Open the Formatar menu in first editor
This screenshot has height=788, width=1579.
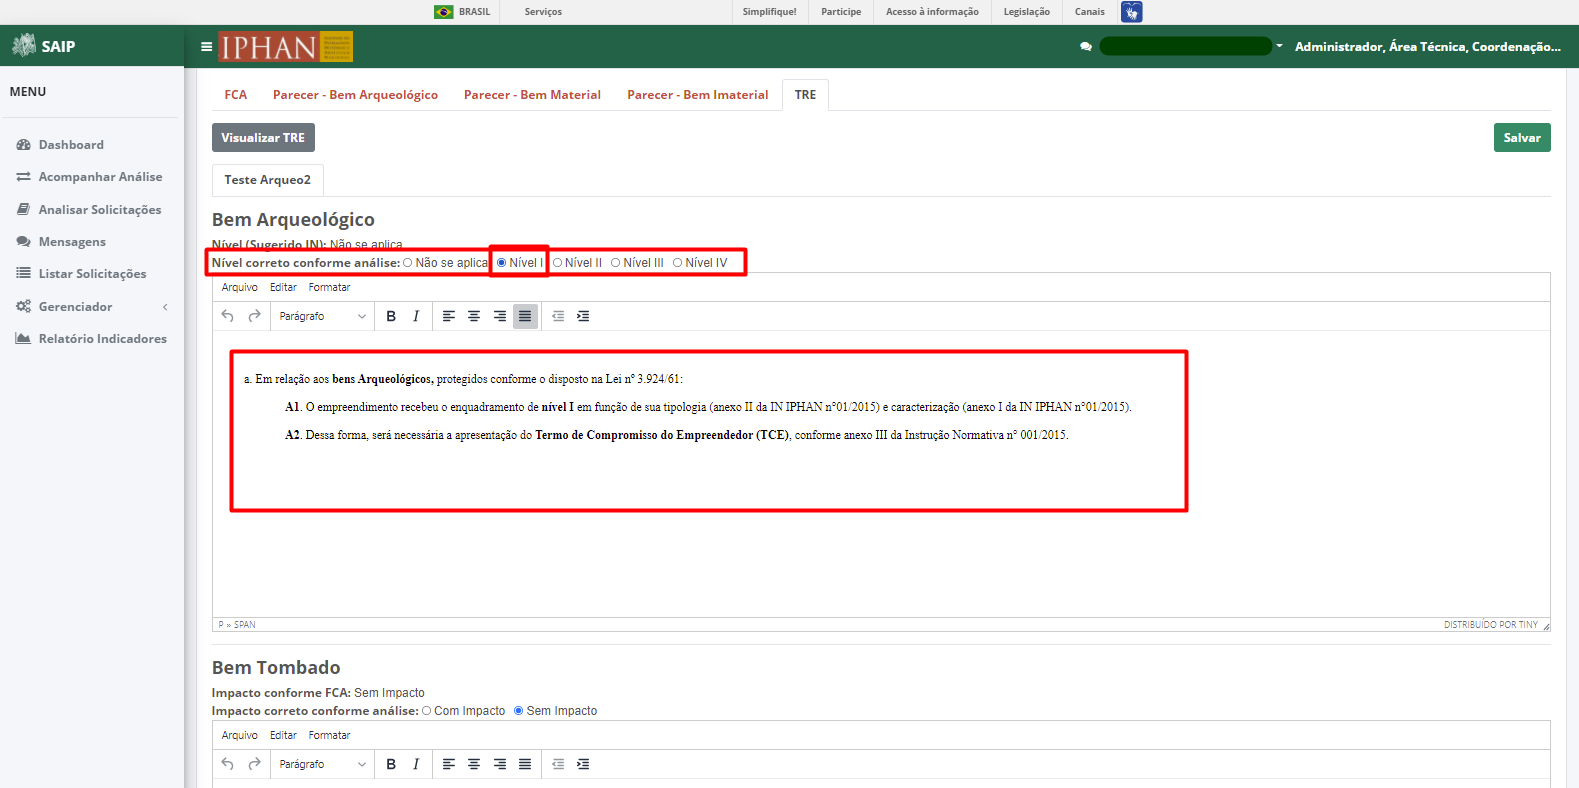click(x=329, y=287)
